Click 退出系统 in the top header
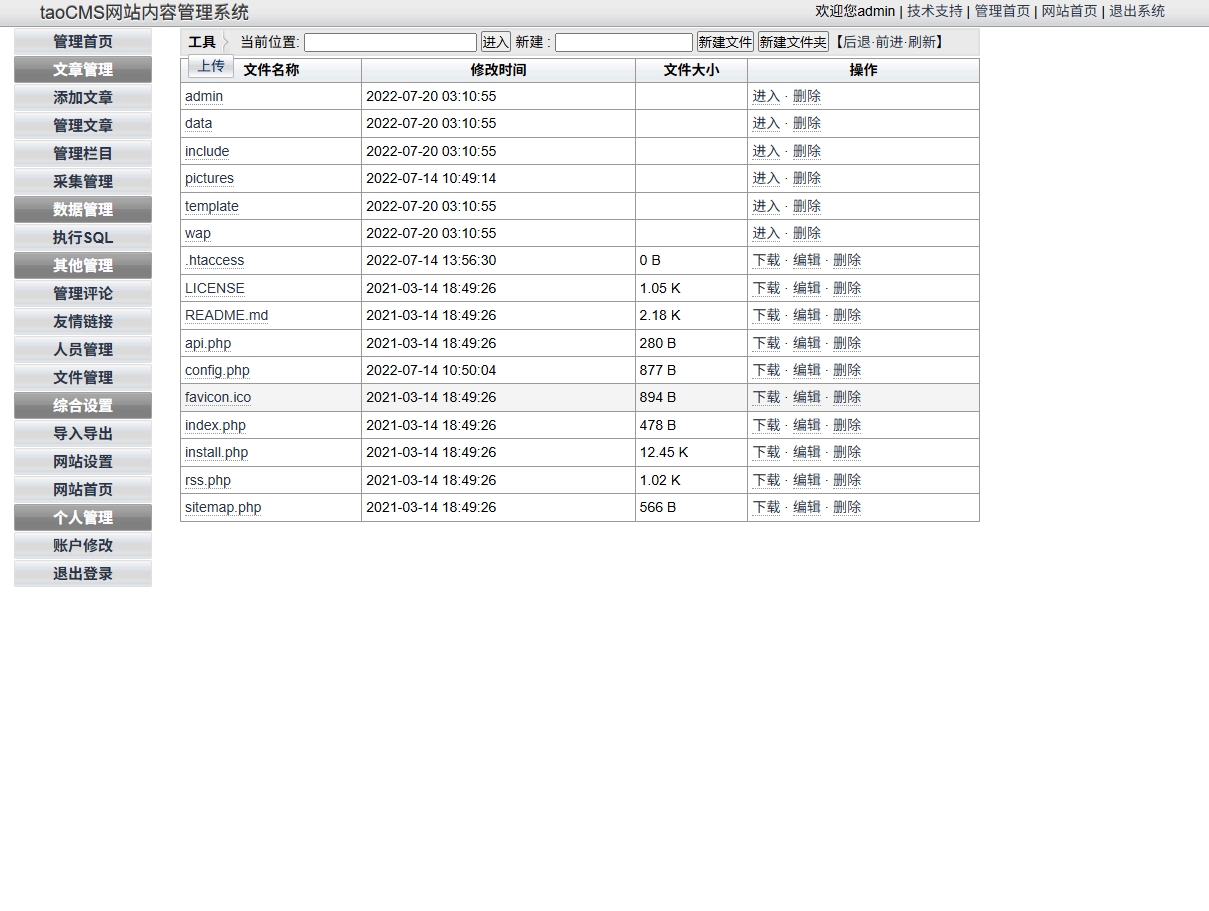Screen dimensions: 1209x911 [x=1137, y=11]
